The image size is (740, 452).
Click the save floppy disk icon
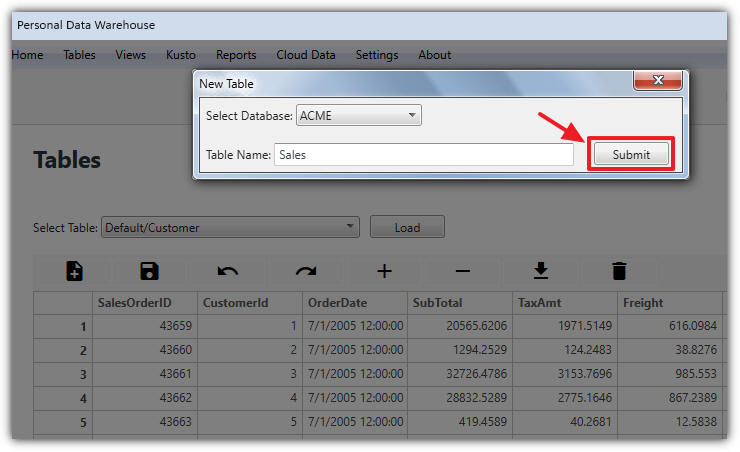(149, 271)
